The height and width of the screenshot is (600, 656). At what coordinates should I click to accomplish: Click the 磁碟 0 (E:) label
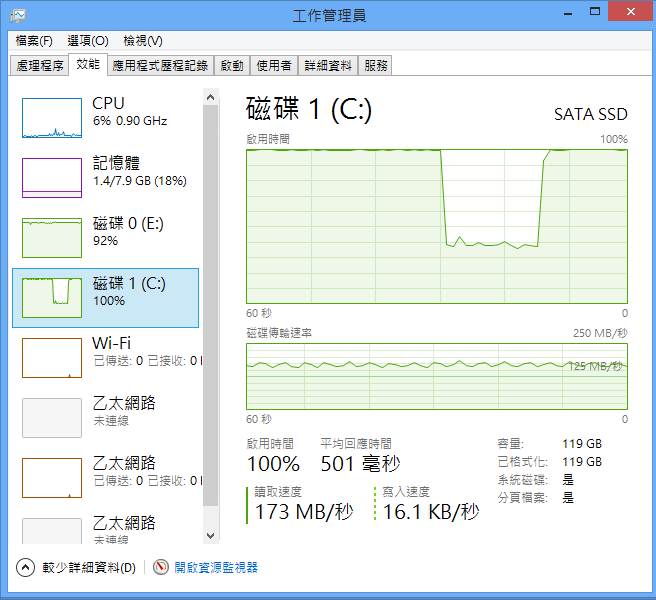click(x=128, y=223)
